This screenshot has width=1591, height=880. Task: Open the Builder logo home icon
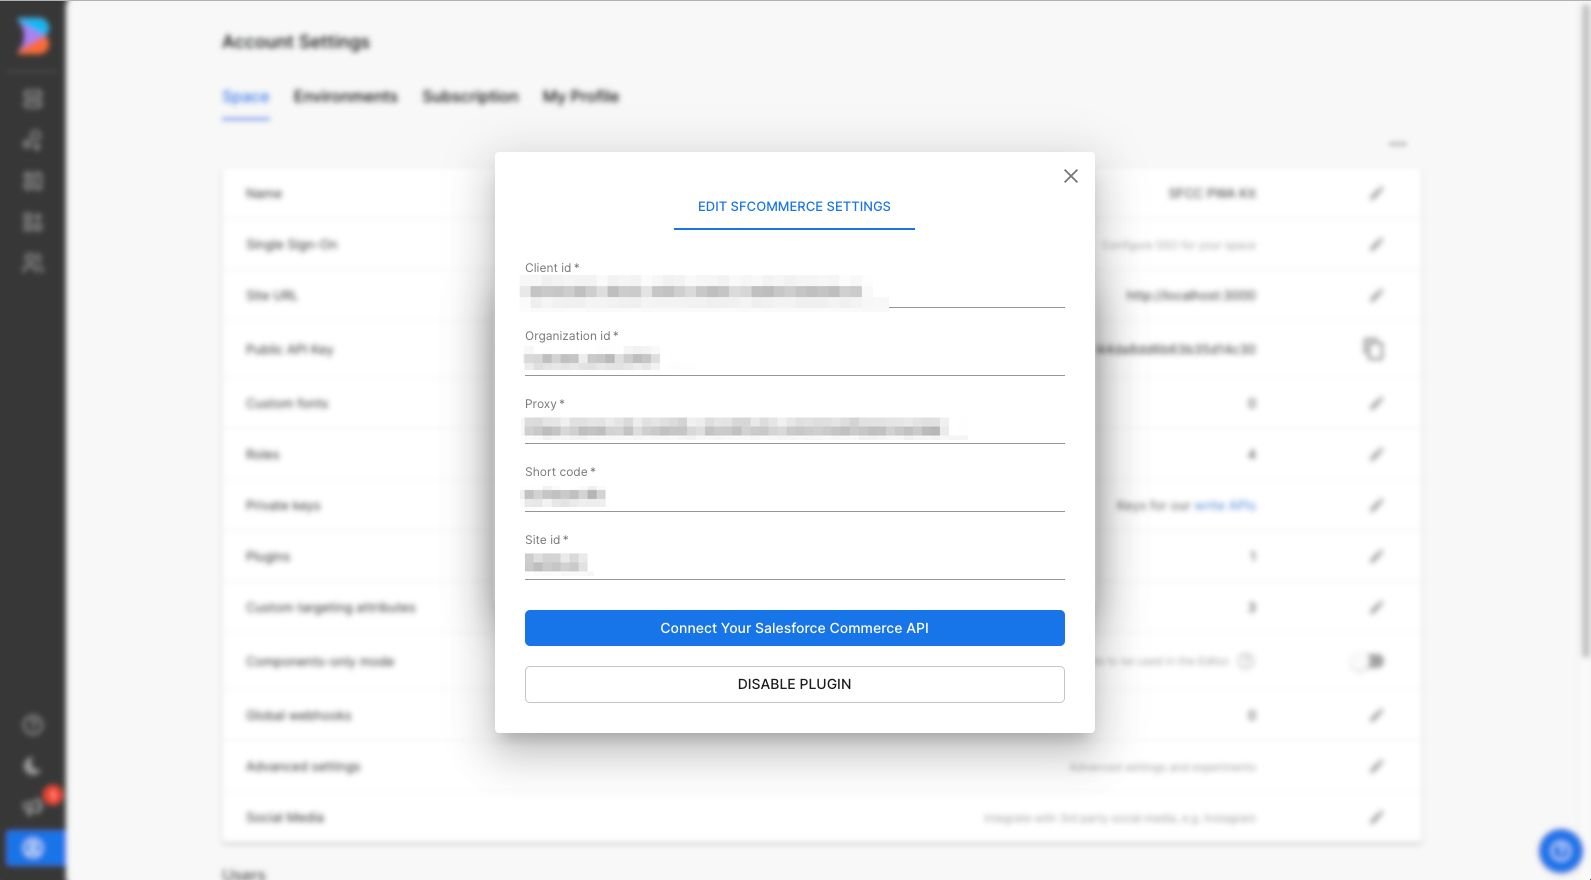(x=32, y=36)
